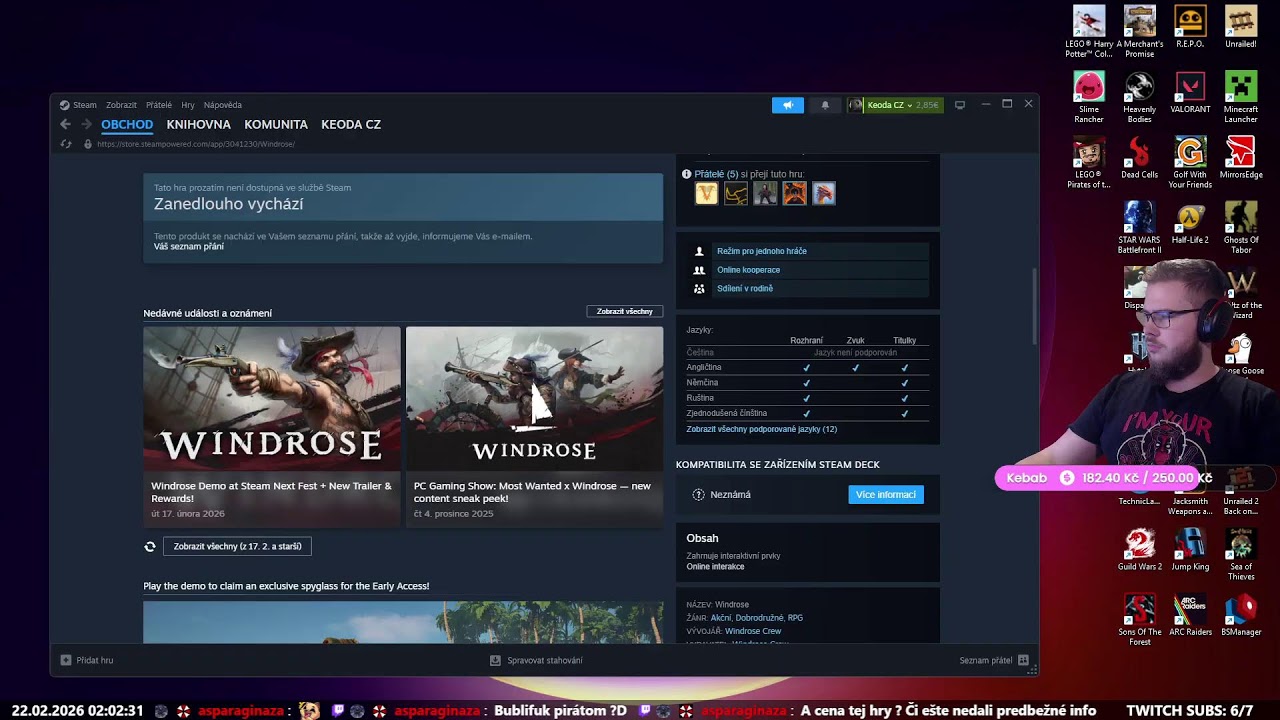The width and height of the screenshot is (1280, 720).
Task: Open the MirrorsEdge desktop shortcut
Action: 1241,158
